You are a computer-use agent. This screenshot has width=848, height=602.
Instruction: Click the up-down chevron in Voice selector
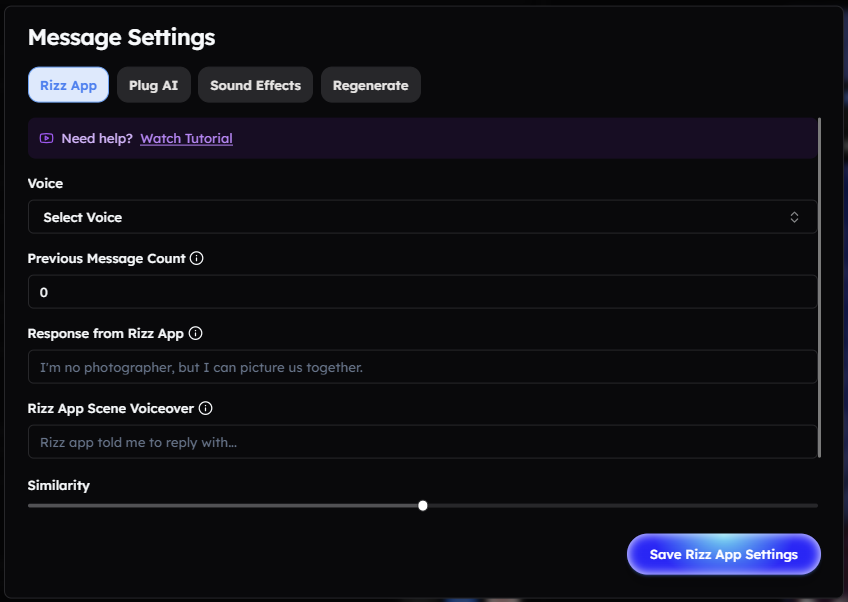click(794, 217)
